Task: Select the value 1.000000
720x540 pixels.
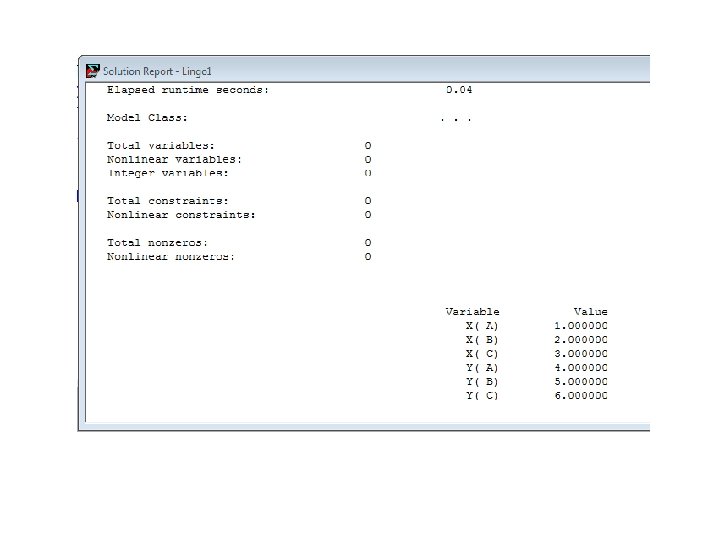Action: coord(581,326)
